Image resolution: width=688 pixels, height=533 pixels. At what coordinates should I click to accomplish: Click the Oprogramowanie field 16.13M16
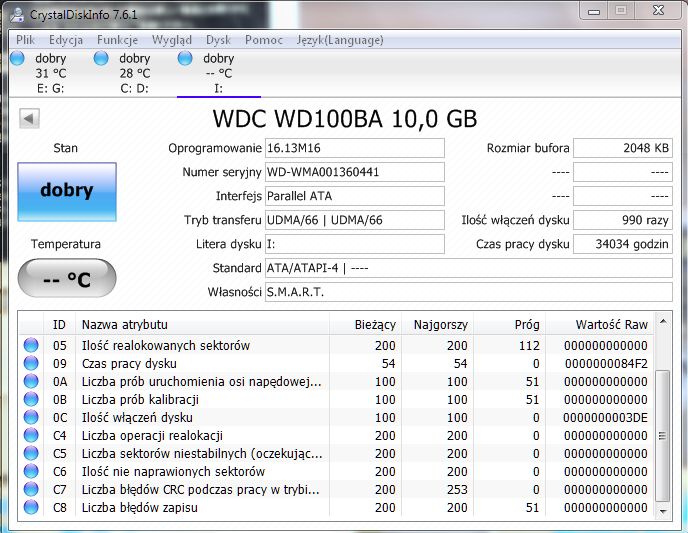355,148
